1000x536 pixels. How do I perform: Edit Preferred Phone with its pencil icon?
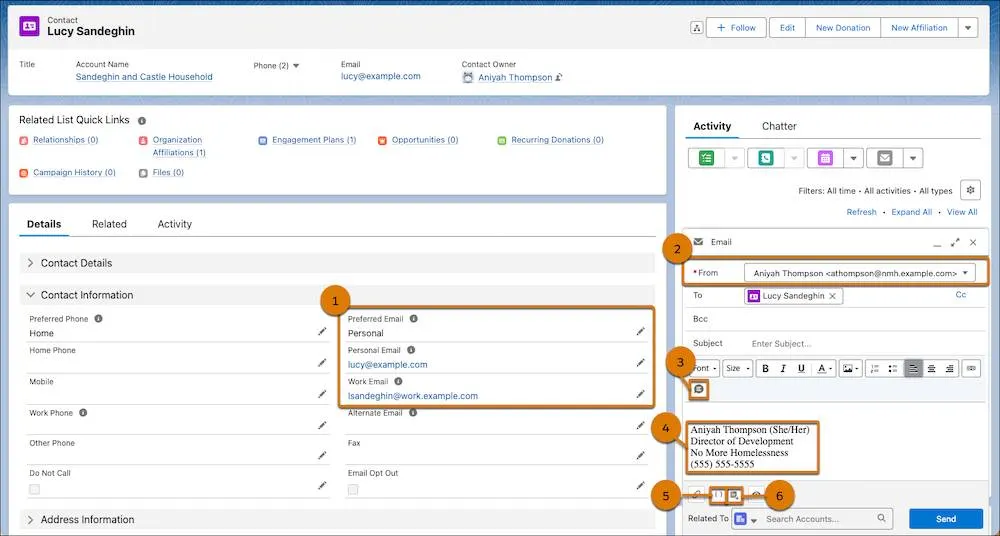click(x=322, y=332)
